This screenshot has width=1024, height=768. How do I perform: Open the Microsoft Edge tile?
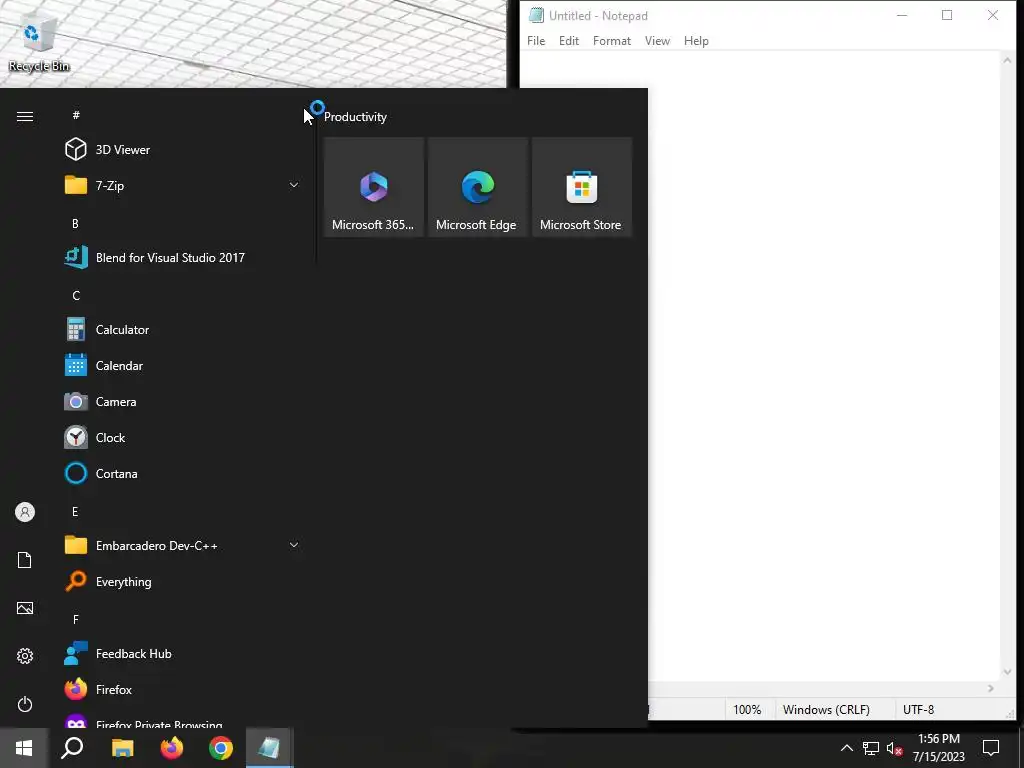pyautogui.click(x=477, y=187)
